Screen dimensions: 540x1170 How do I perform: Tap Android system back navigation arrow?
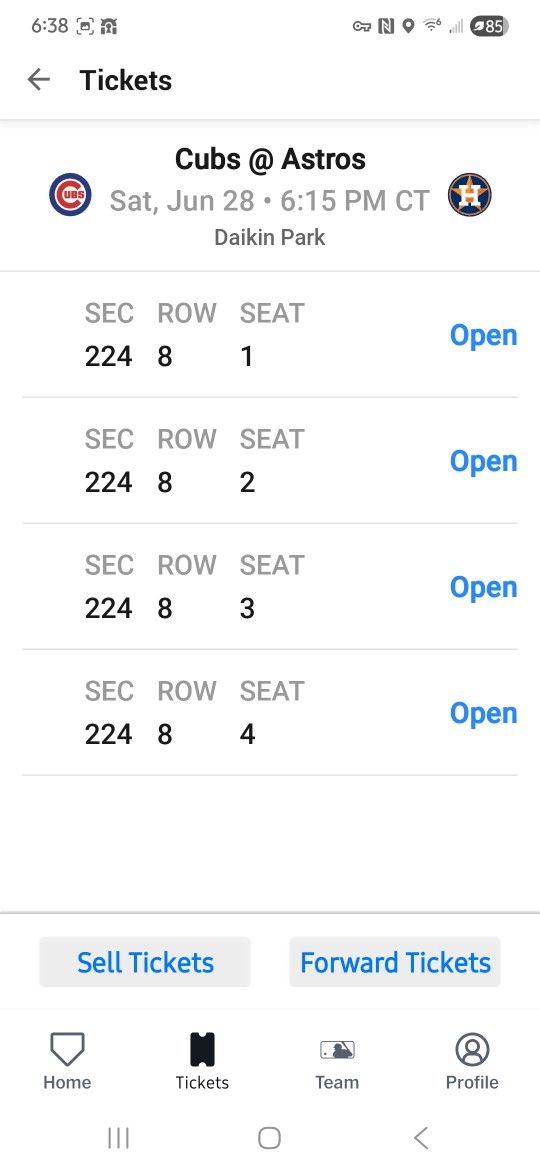[421, 1138]
